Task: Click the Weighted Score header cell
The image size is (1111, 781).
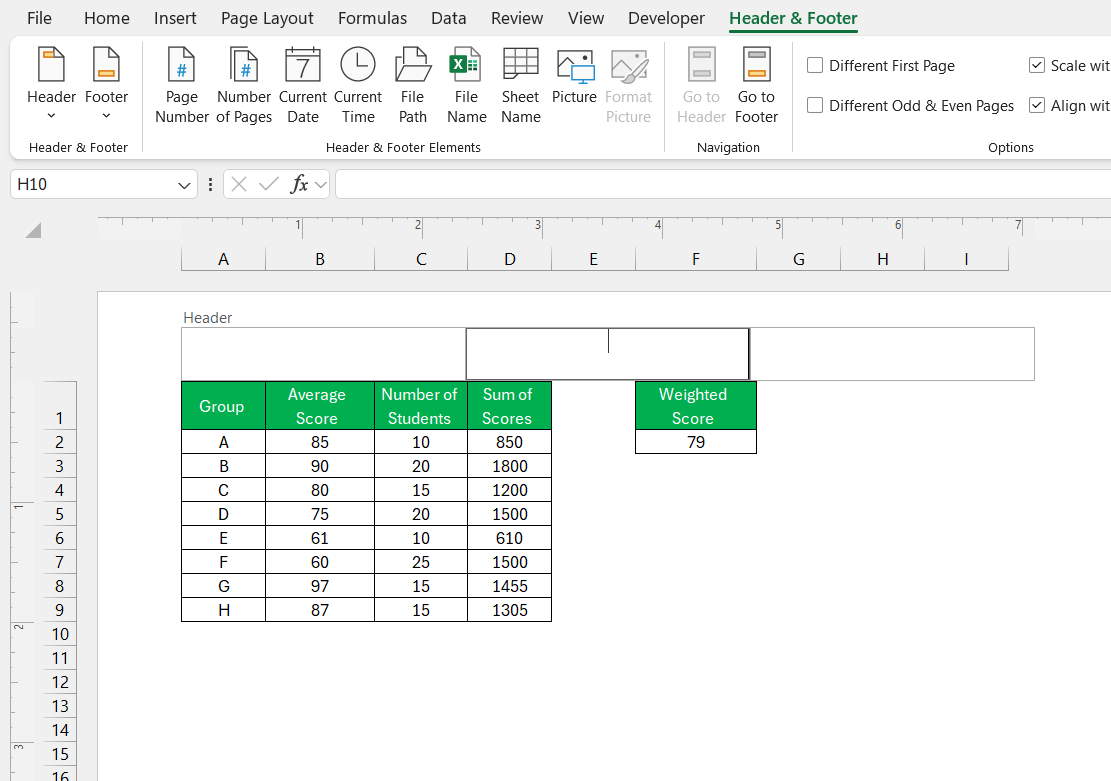Action: tap(696, 406)
